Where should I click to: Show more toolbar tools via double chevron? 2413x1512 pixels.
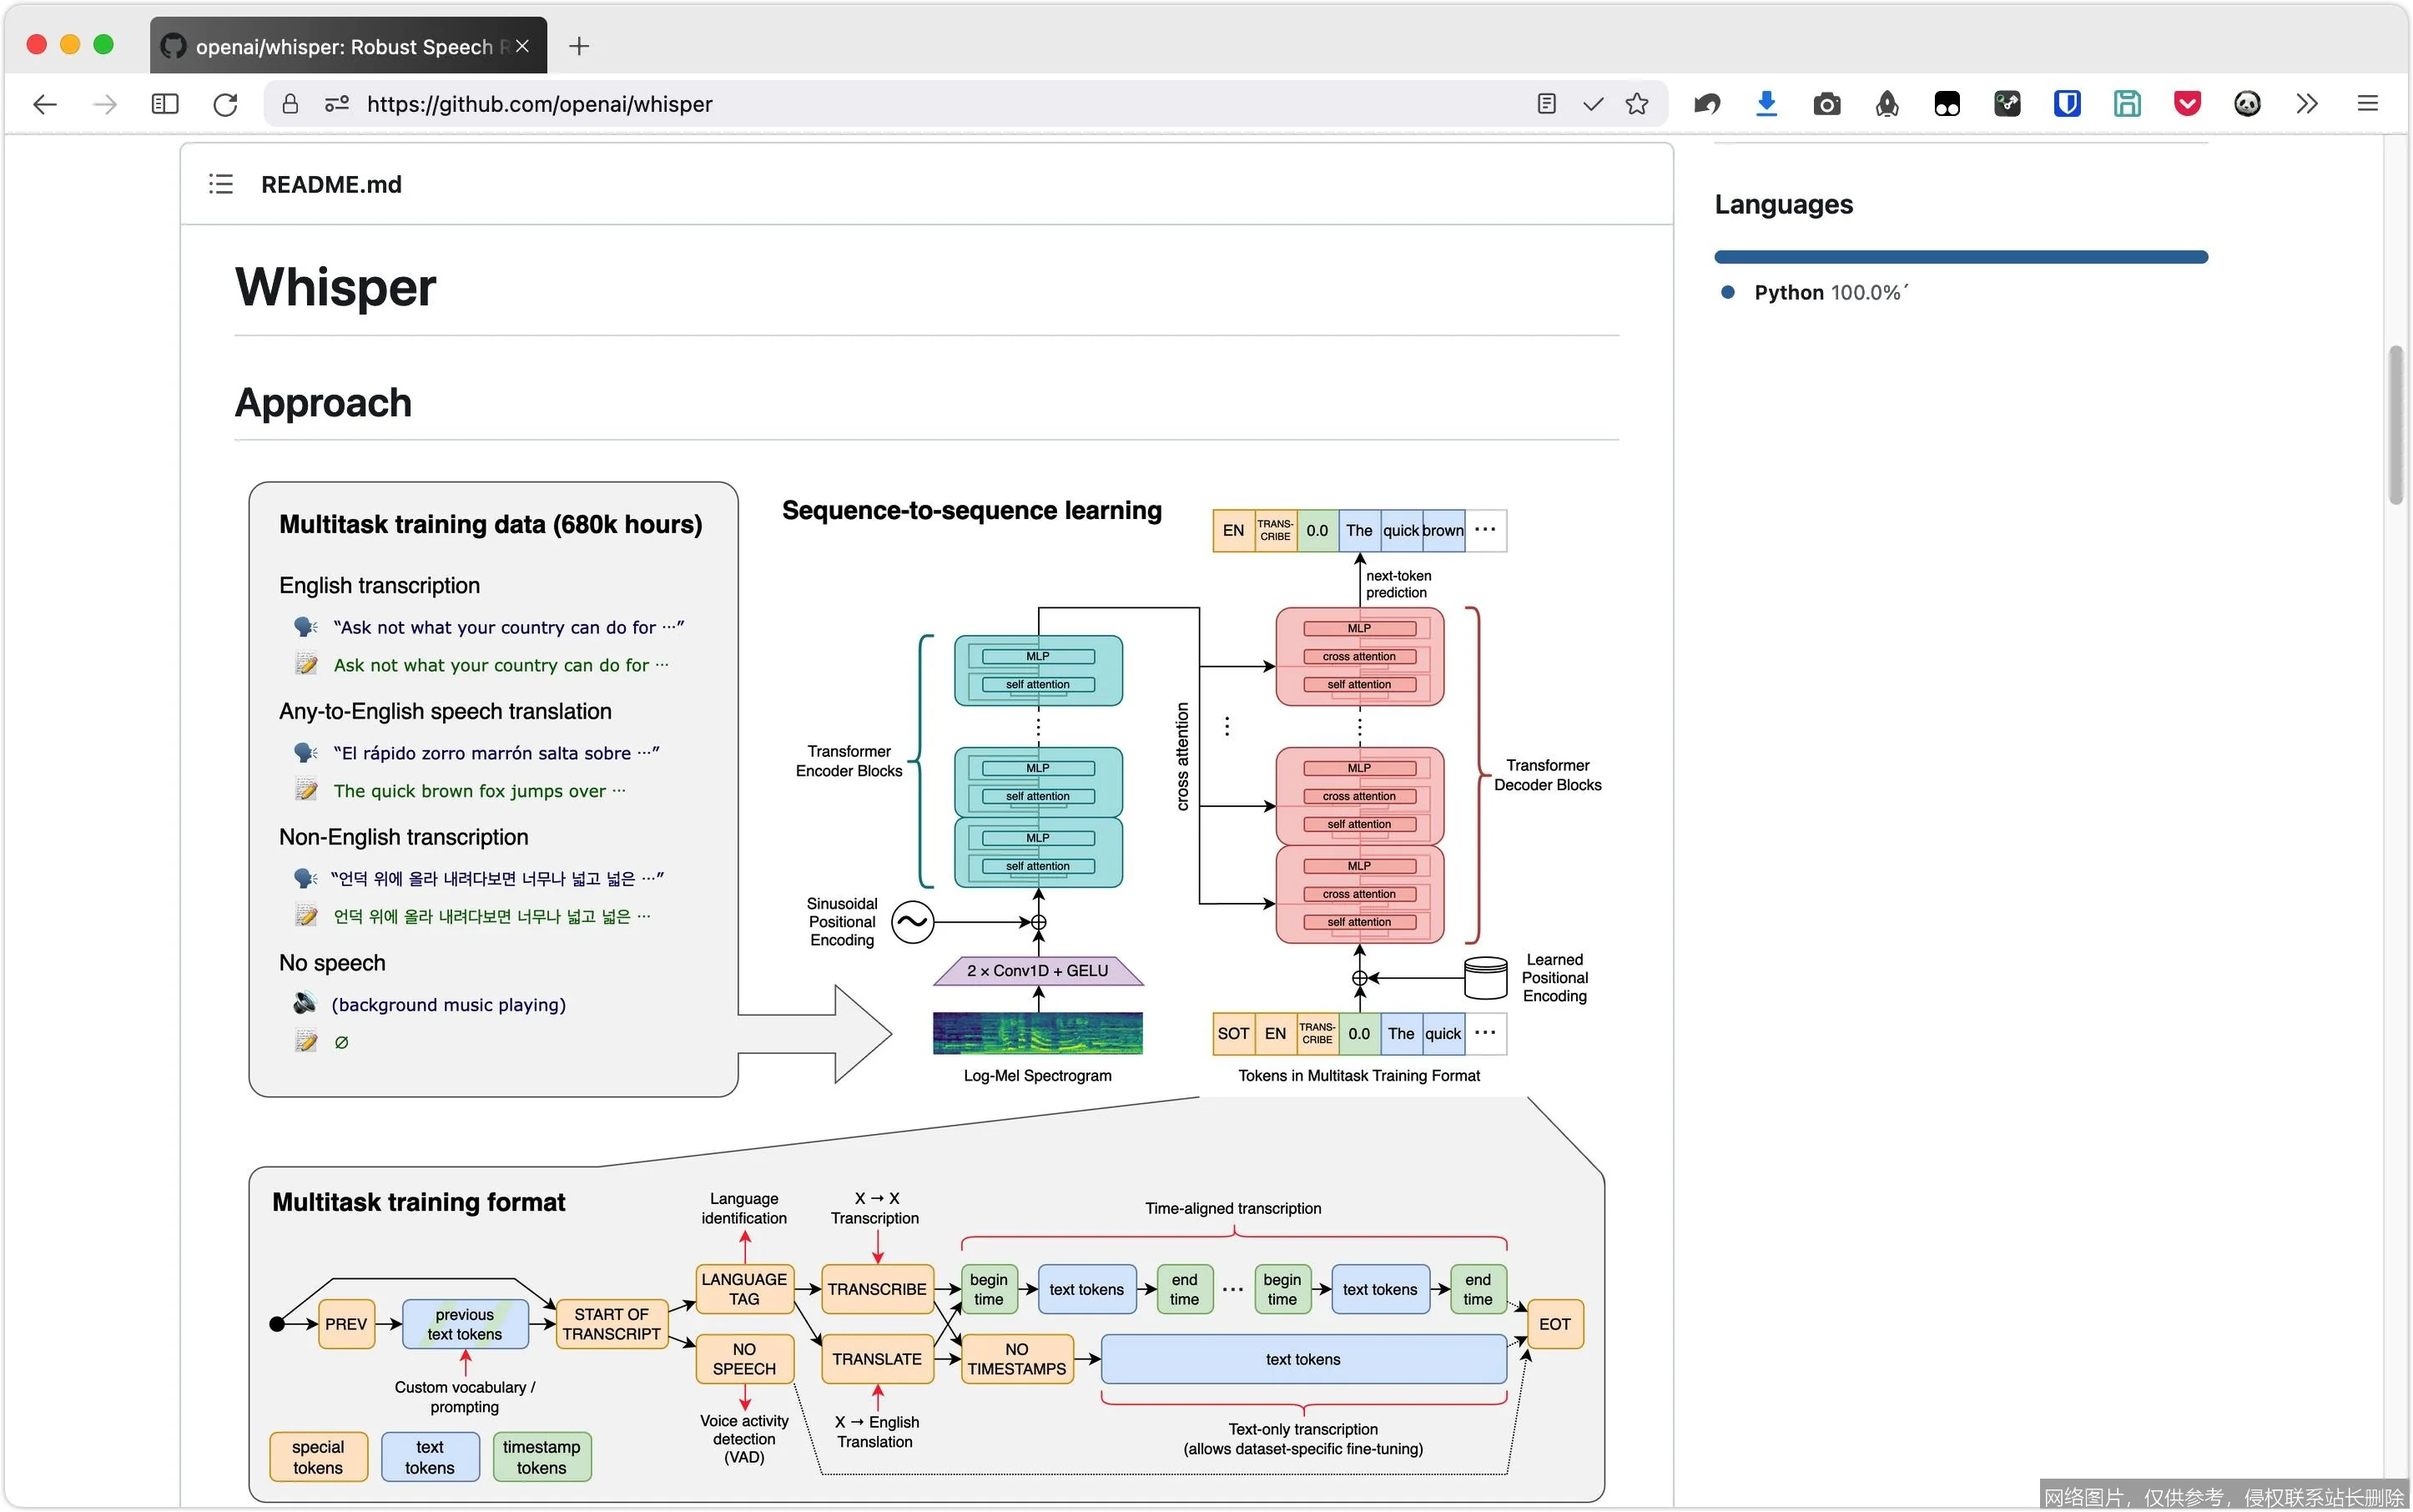click(2307, 104)
